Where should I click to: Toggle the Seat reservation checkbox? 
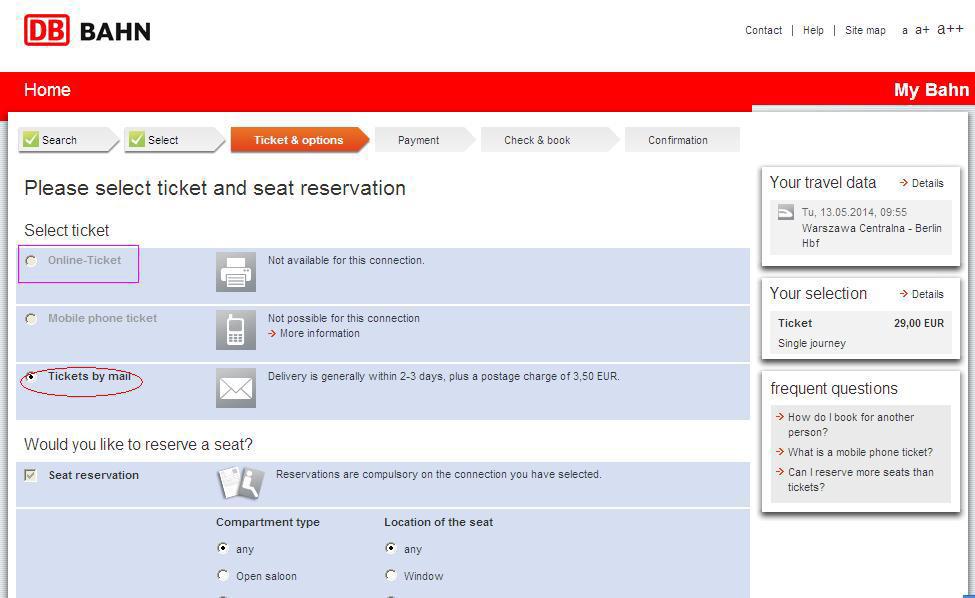[x=30, y=475]
